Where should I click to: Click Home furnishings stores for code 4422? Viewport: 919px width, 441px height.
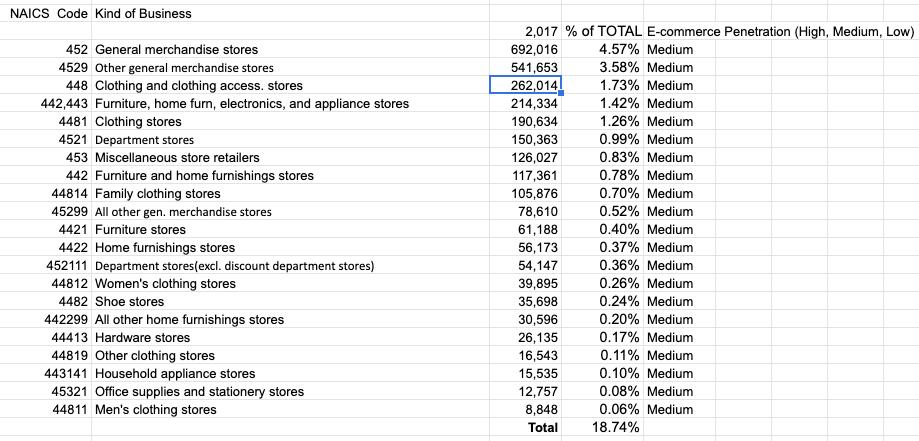click(x=290, y=247)
